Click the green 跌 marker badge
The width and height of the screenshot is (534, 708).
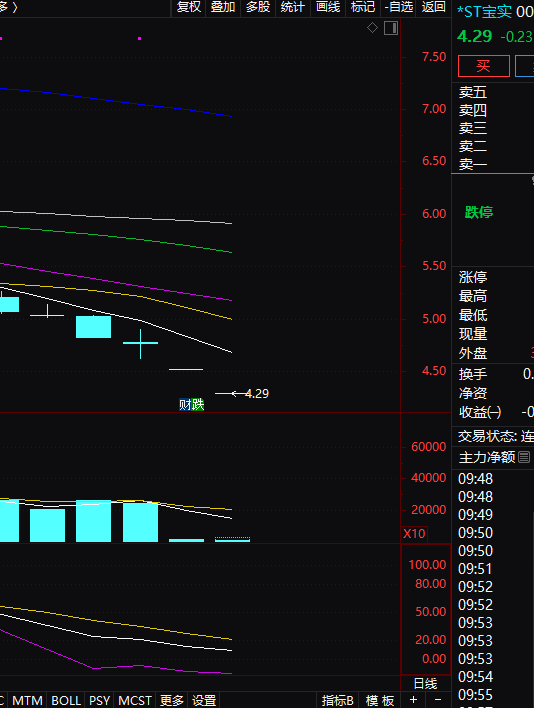point(198,405)
